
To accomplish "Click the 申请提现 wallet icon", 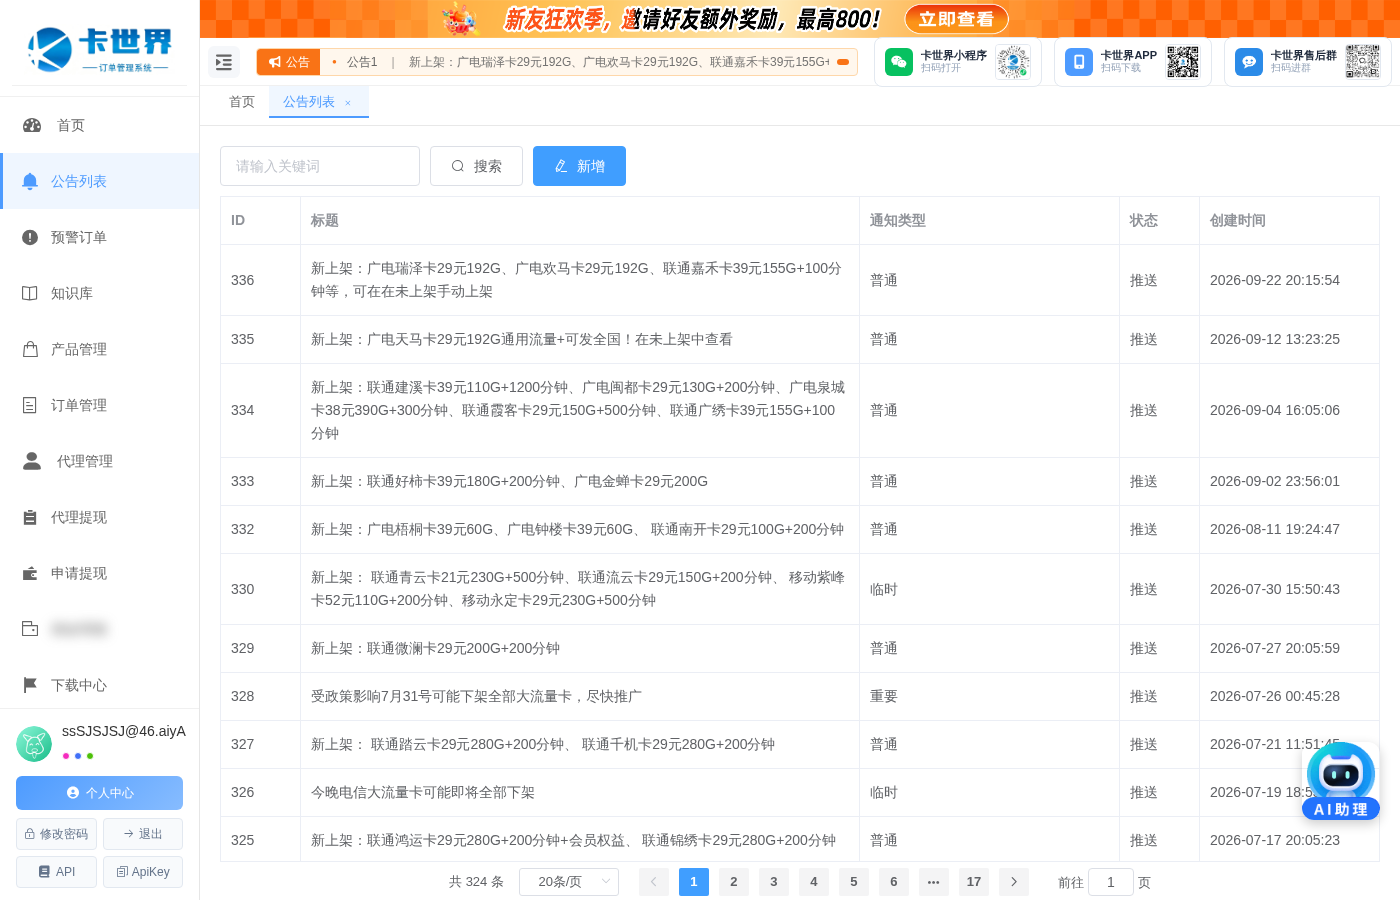I will (30, 573).
